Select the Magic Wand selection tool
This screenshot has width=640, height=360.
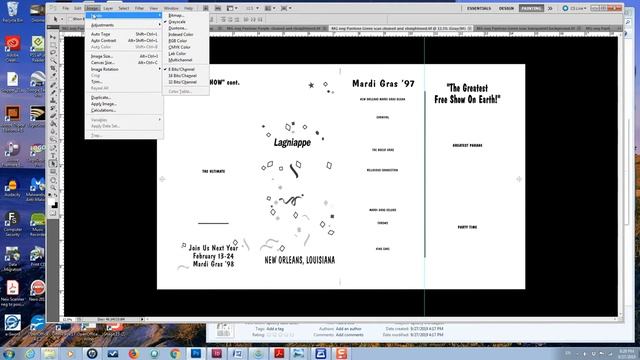coord(53,60)
